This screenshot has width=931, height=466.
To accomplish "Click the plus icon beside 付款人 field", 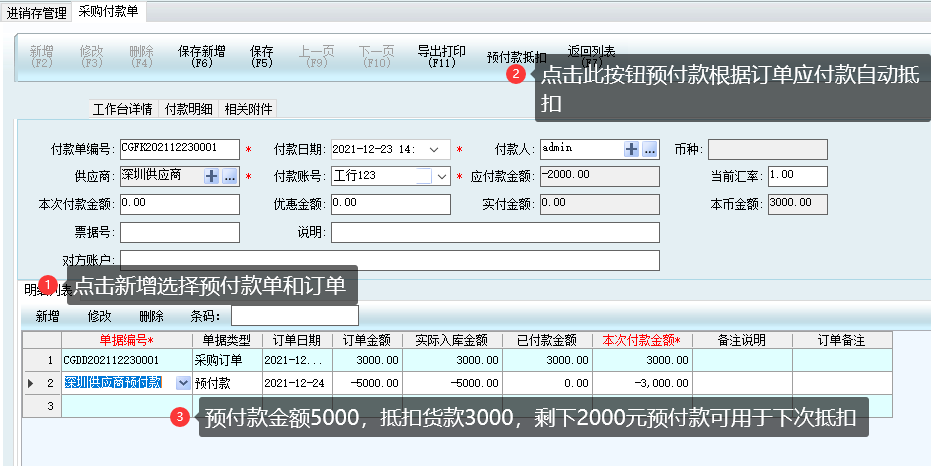I will [x=631, y=149].
